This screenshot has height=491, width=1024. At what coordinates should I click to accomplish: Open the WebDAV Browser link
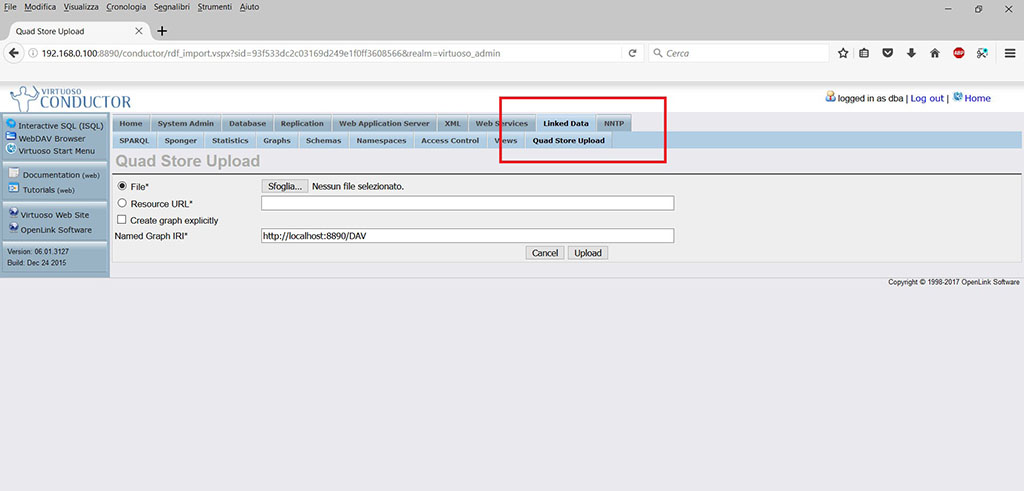coord(52,138)
